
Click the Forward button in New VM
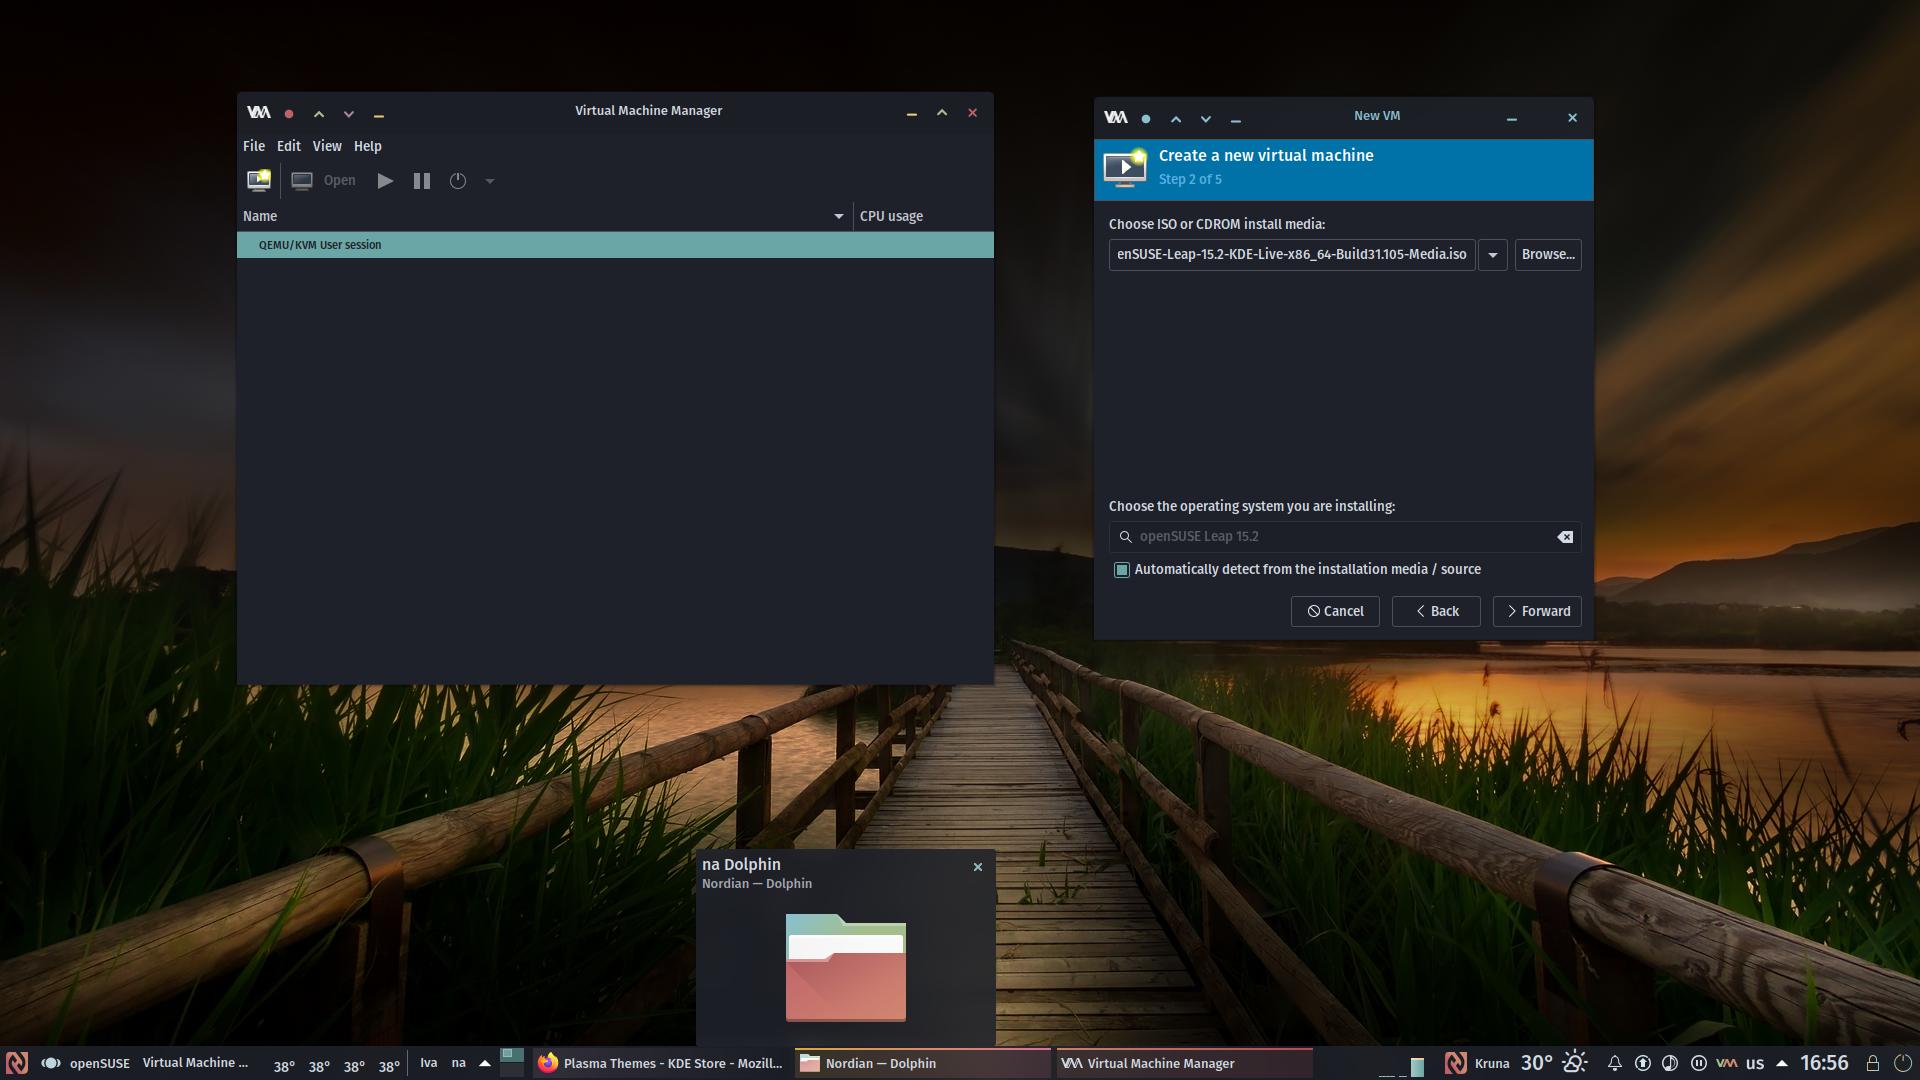(1537, 611)
